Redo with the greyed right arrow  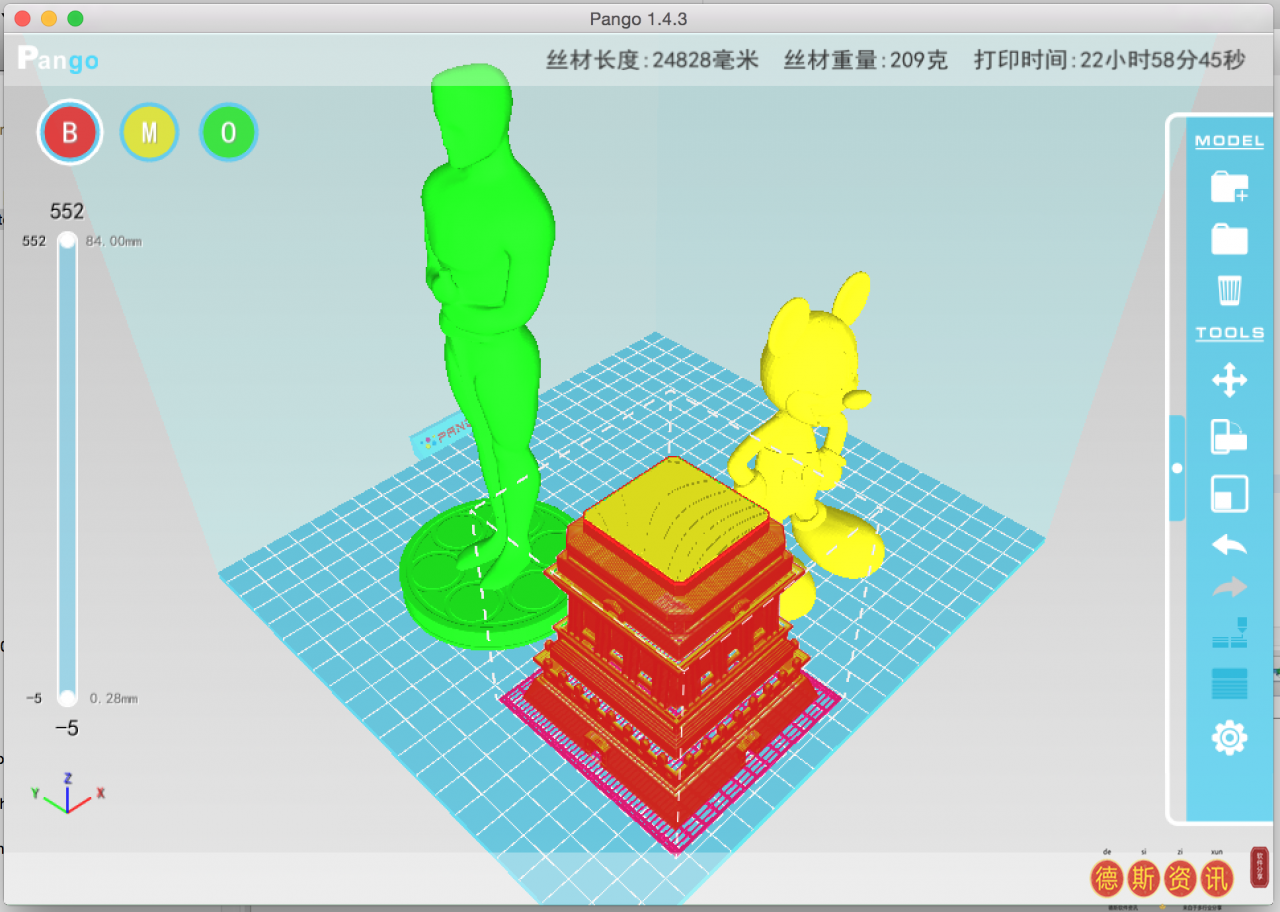point(1229,588)
